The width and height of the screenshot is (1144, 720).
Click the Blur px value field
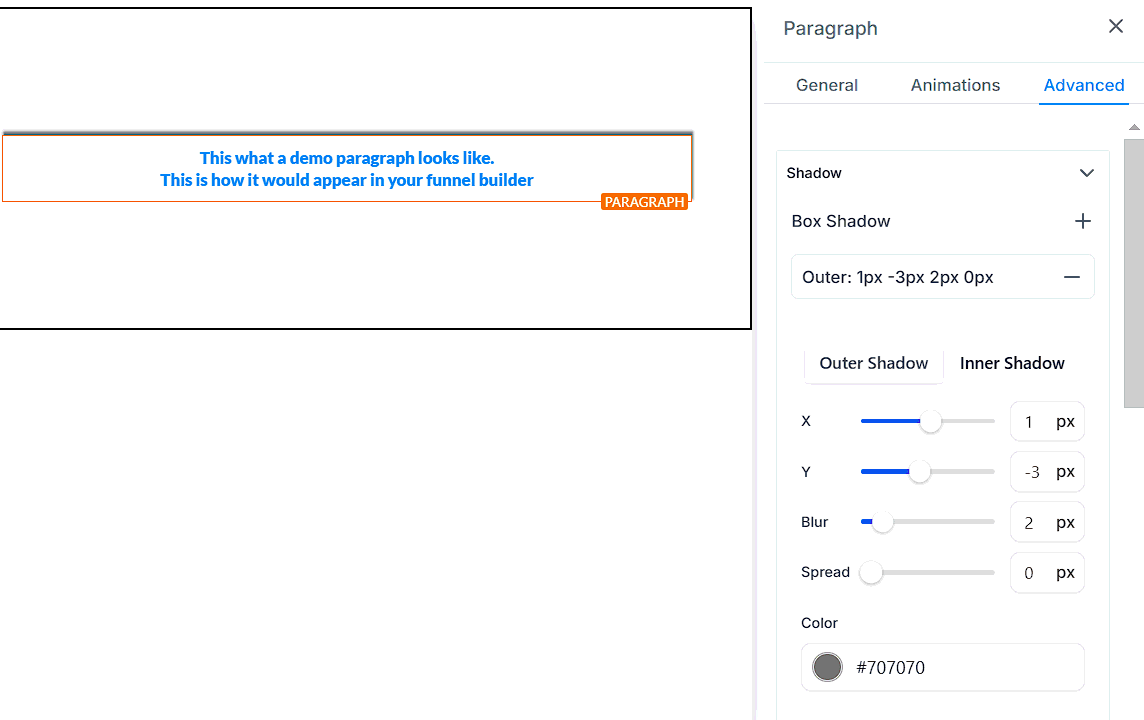(1030, 522)
